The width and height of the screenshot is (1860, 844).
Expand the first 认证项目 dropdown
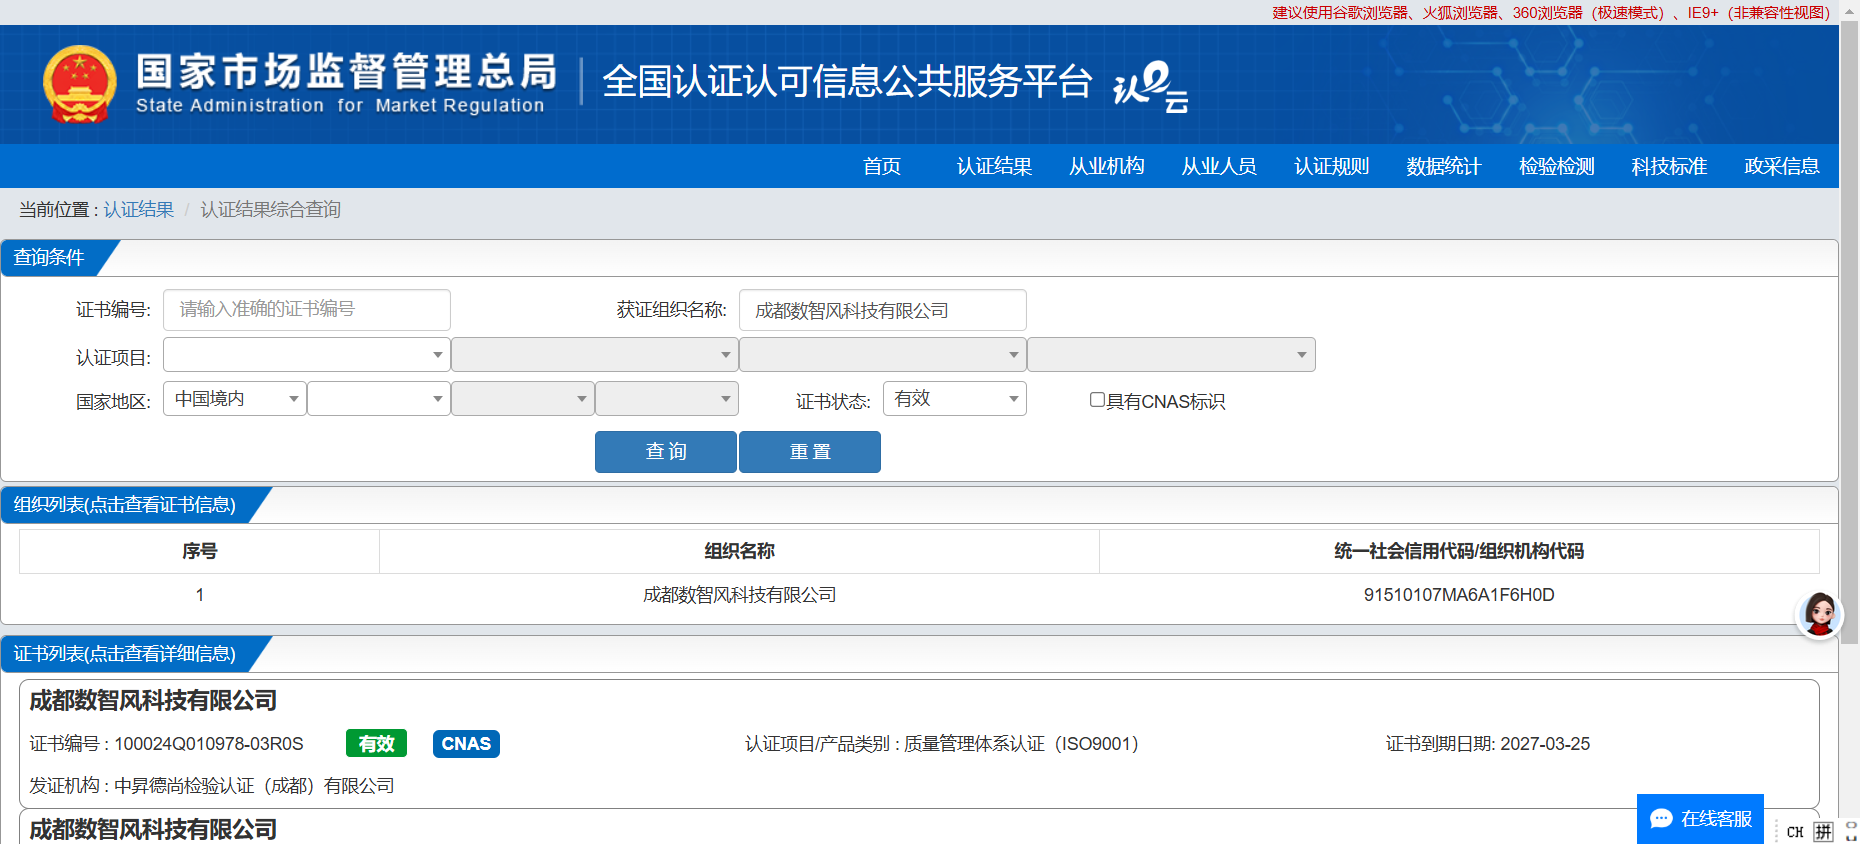pyautogui.click(x=306, y=355)
